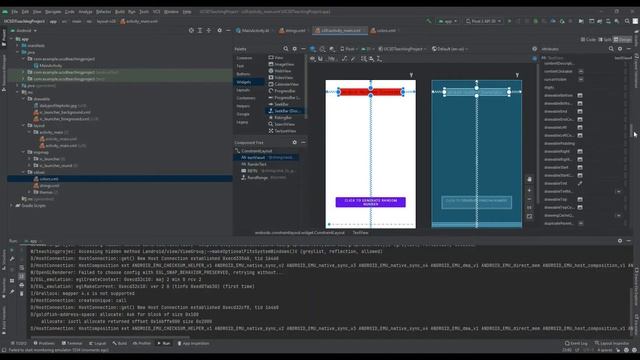Search attributes with magnifier icon
Screen dimensions: 640x360
tap(611, 49)
